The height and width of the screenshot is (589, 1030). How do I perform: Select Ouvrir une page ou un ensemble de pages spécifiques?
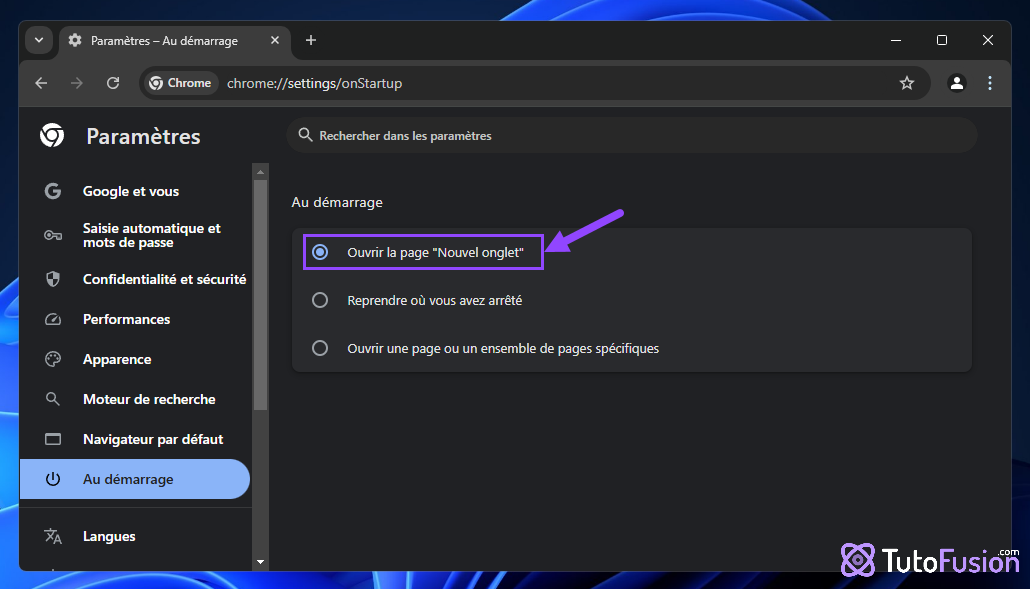pos(320,348)
